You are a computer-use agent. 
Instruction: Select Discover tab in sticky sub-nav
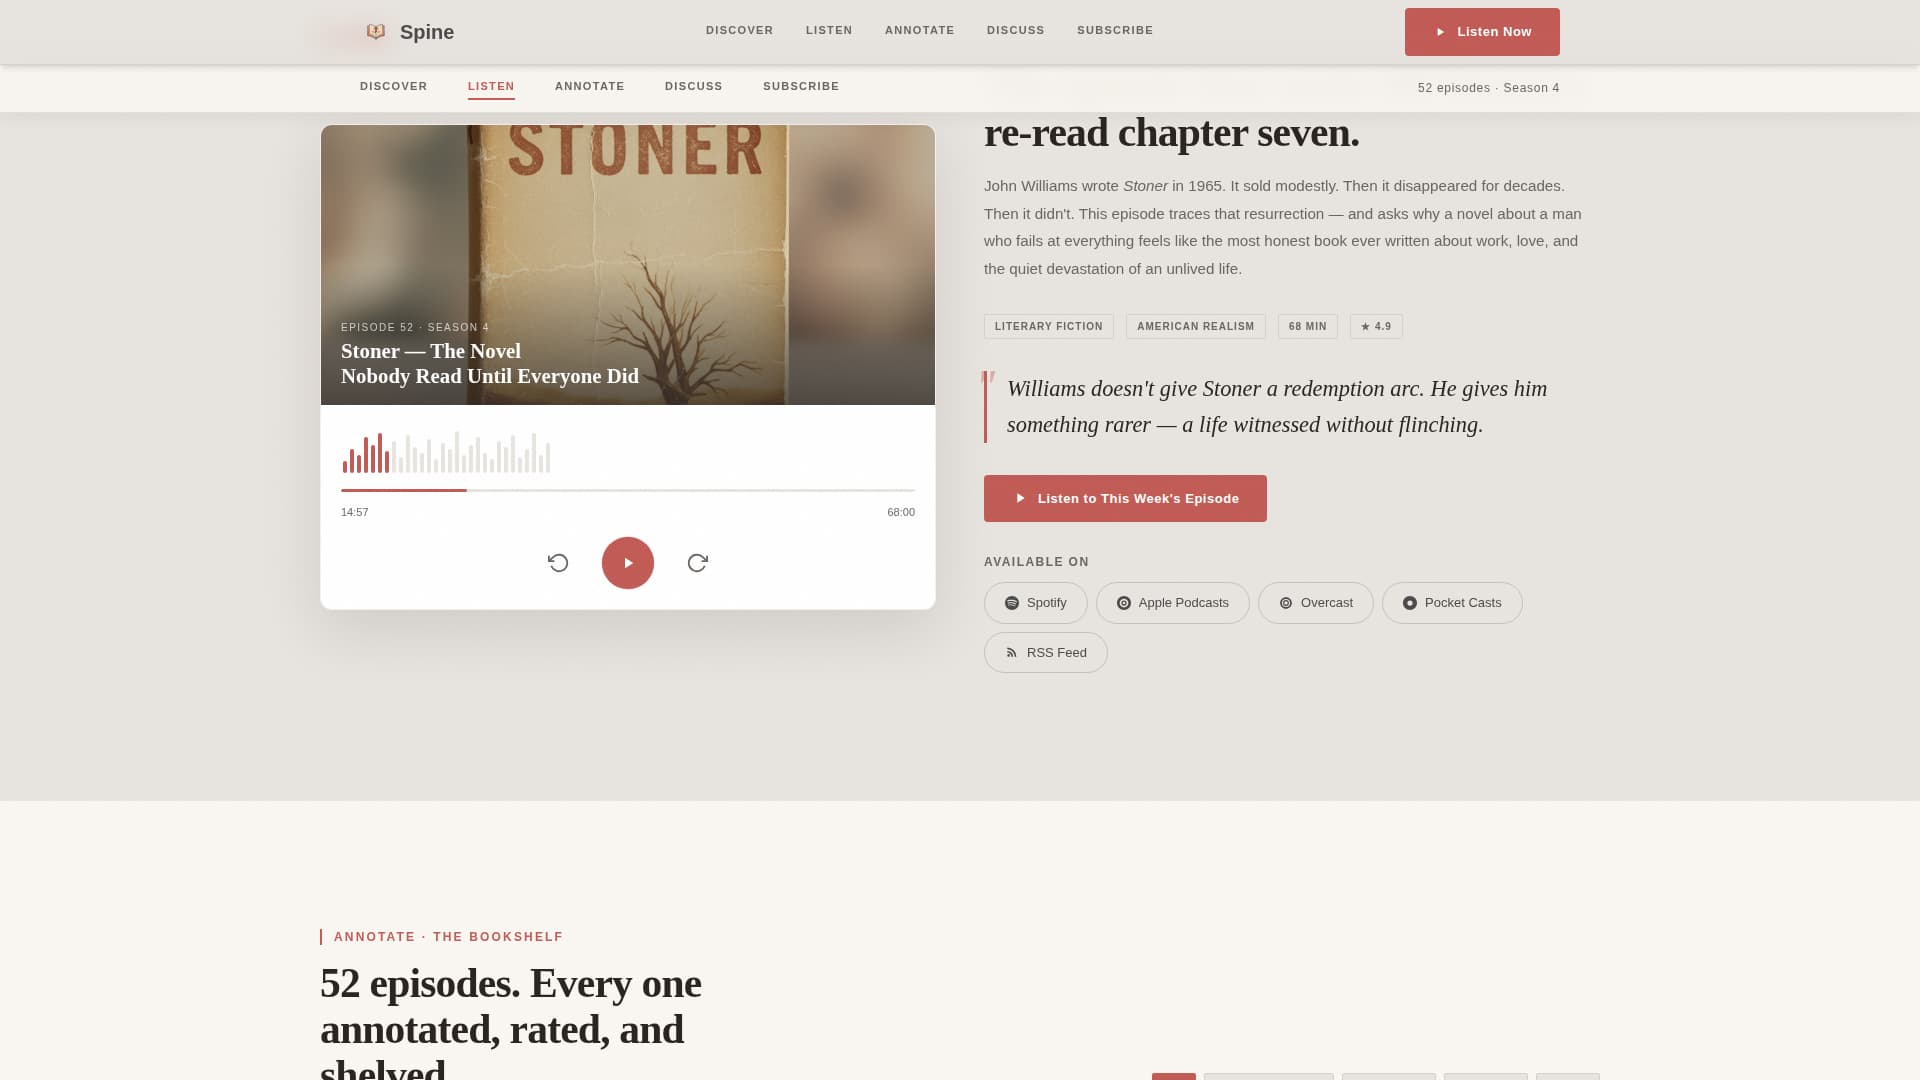pos(394,86)
